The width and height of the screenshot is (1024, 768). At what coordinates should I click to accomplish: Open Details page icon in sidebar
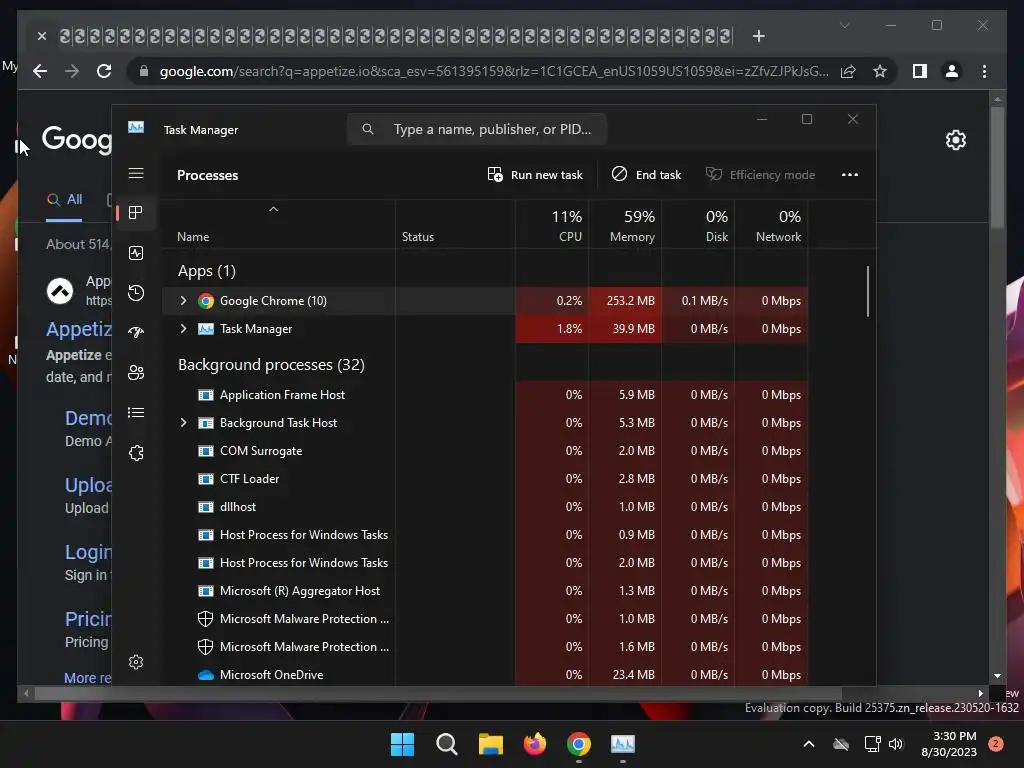136,413
